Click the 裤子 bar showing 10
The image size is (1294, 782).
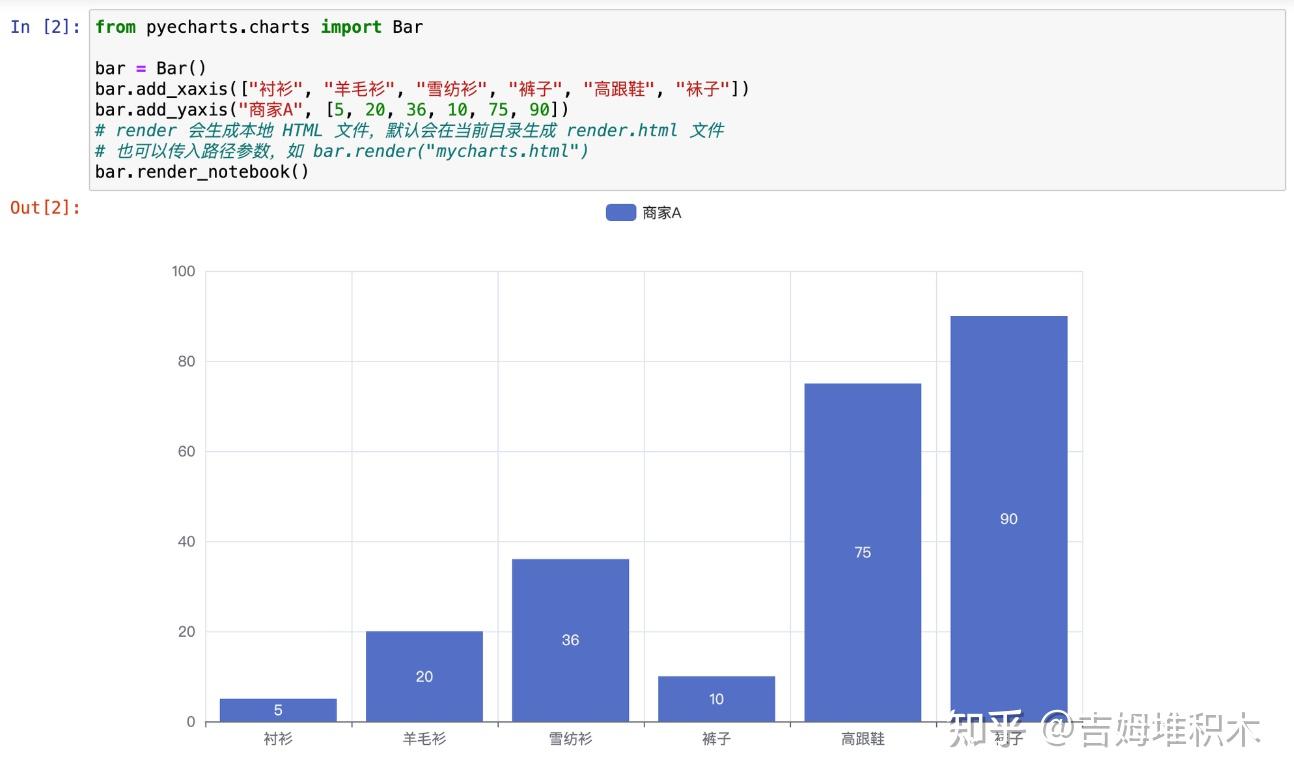click(716, 700)
